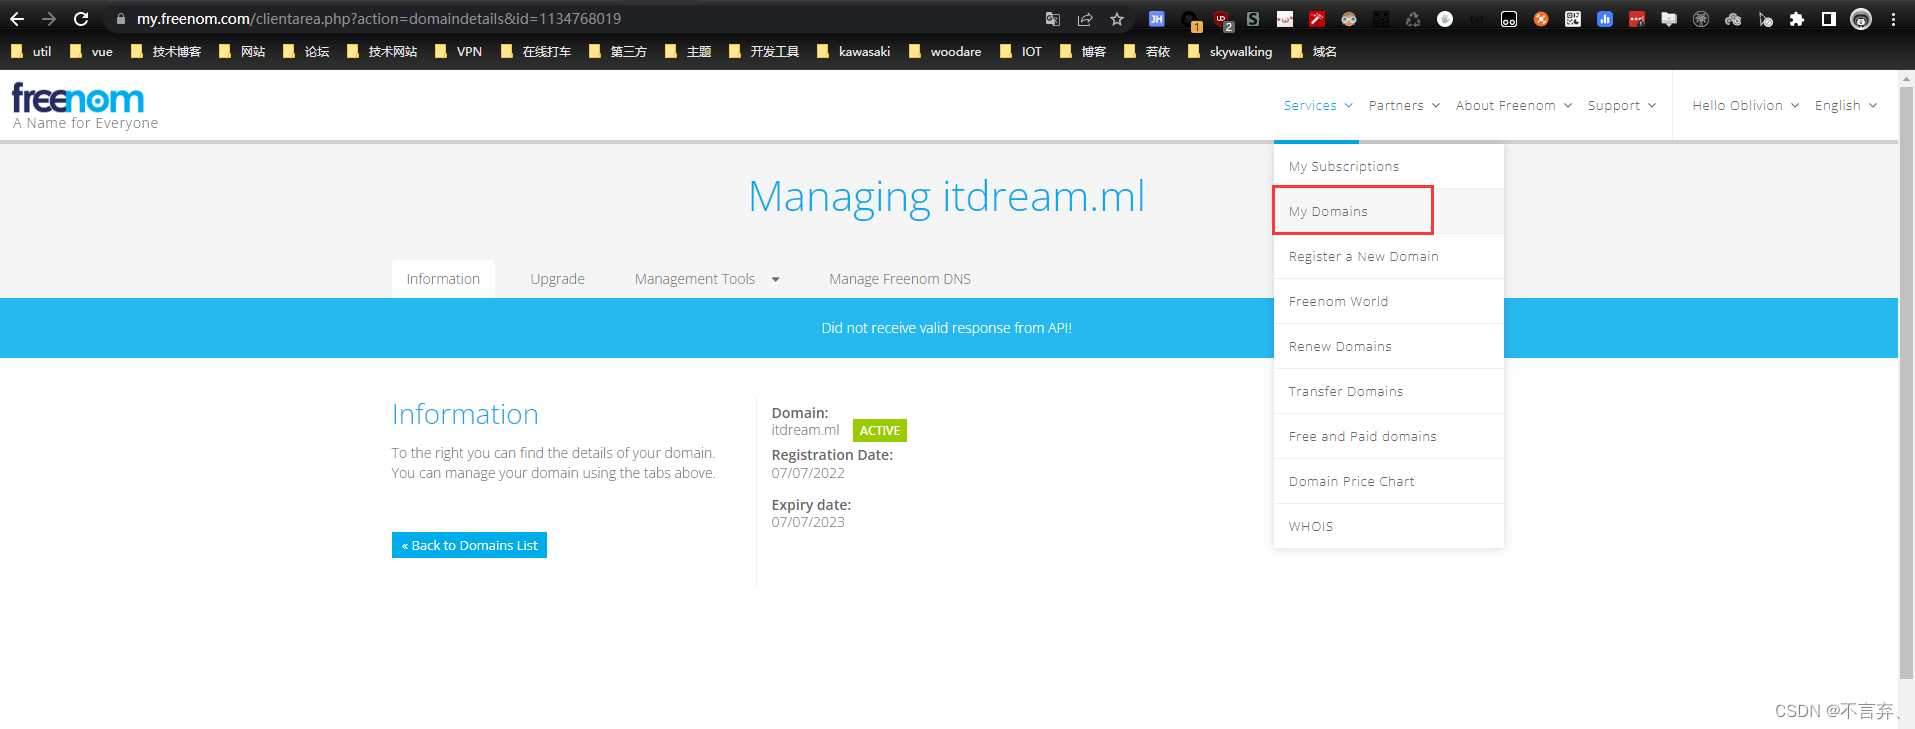This screenshot has height=729, width=1915.
Task: Click registration date 07/07/2022
Action: pyautogui.click(x=808, y=473)
